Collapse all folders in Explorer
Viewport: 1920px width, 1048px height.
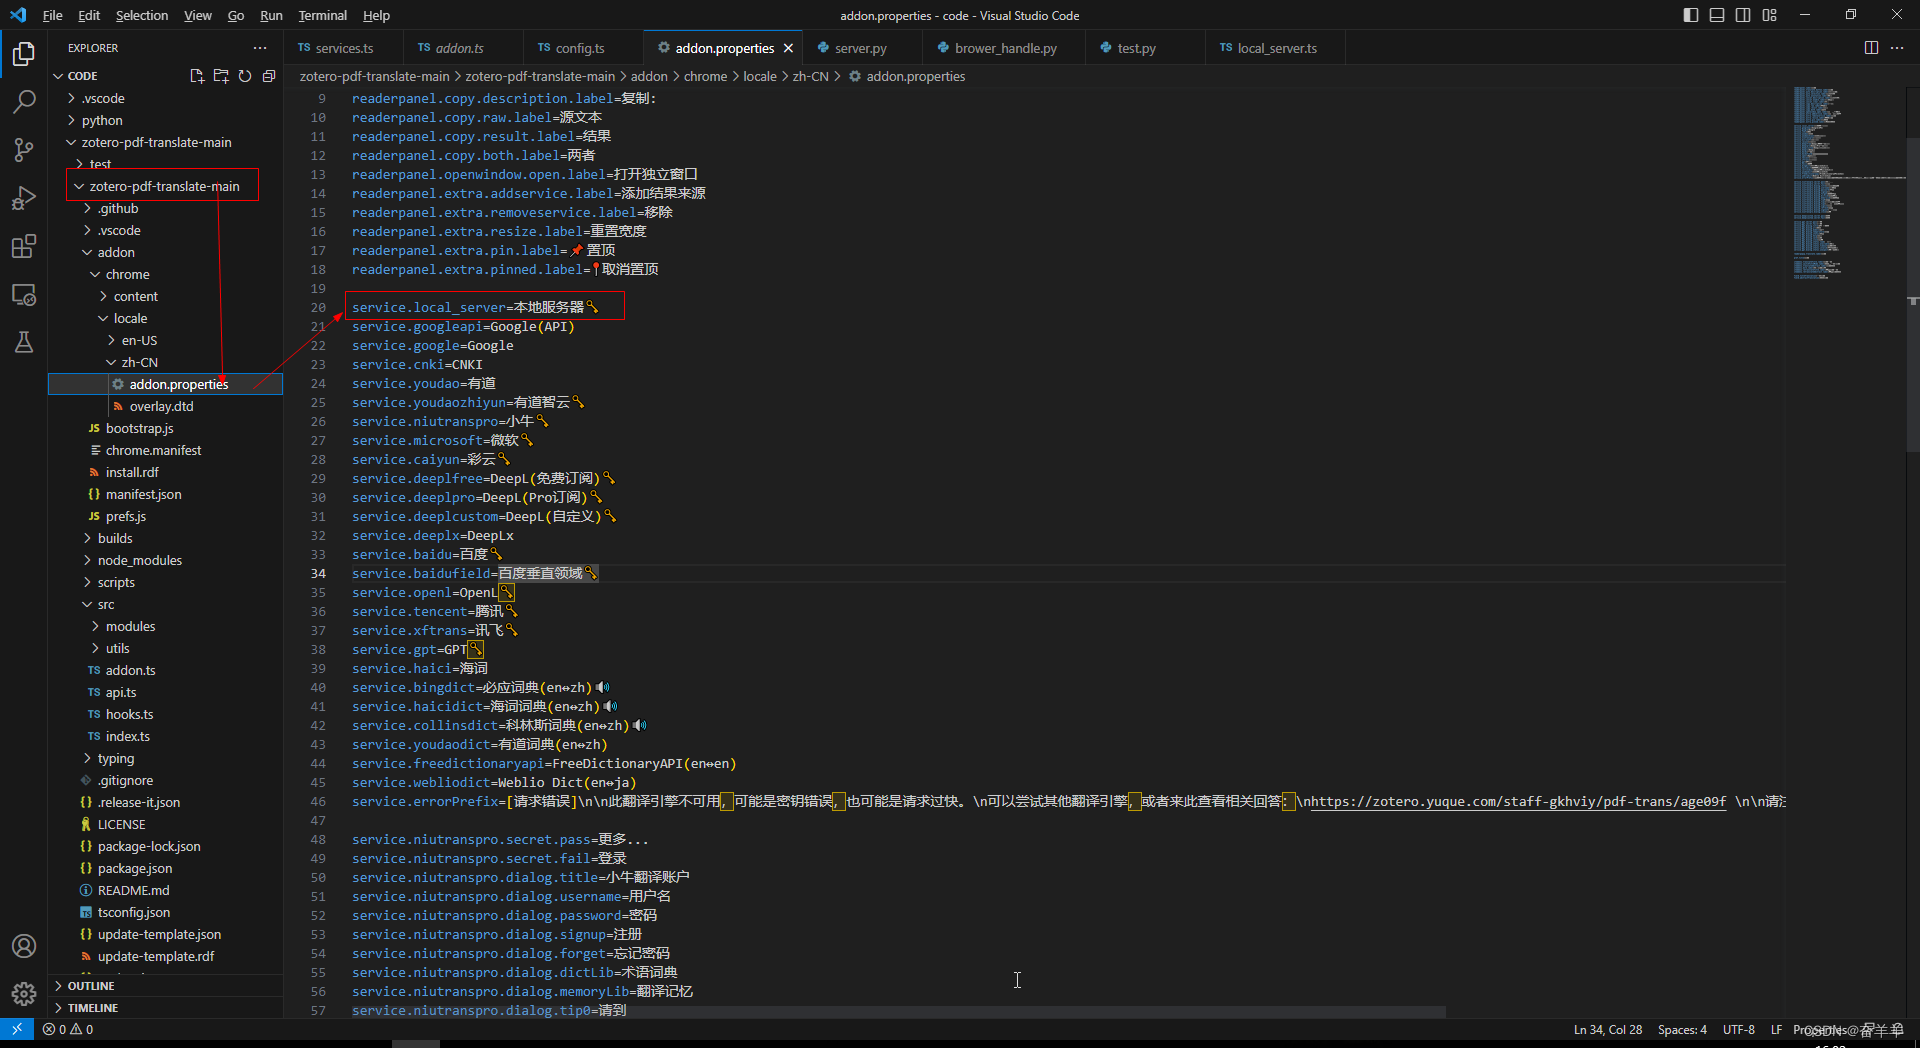click(269, 76)
